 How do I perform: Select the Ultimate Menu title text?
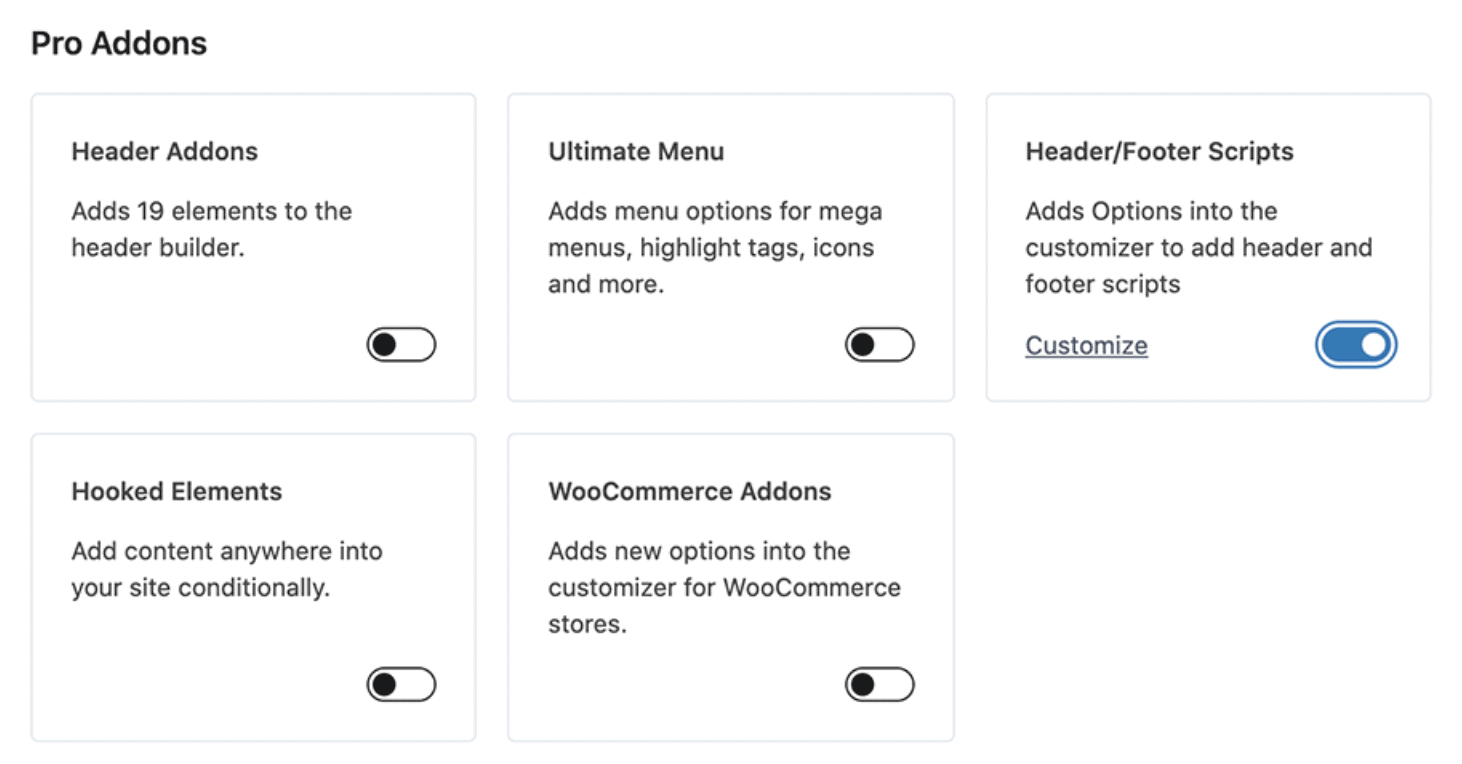click(636, 152)
